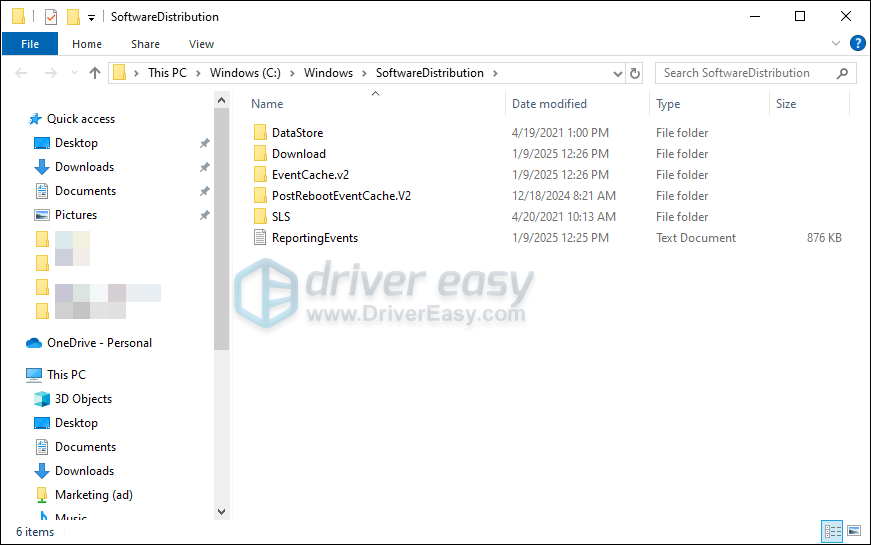
Task: Sort by the Size column header
Action: click(785, 104)
